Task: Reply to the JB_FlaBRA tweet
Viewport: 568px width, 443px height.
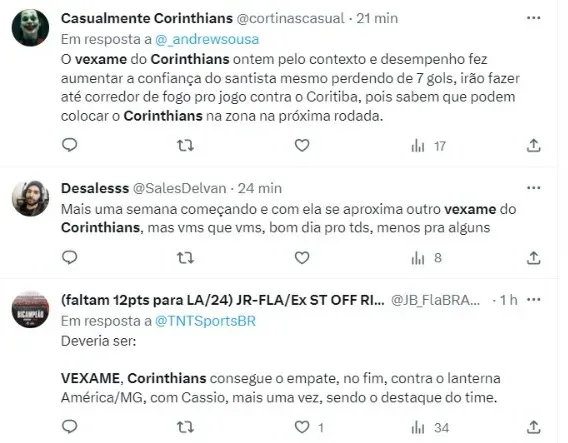Action: (x=70, y=427)
